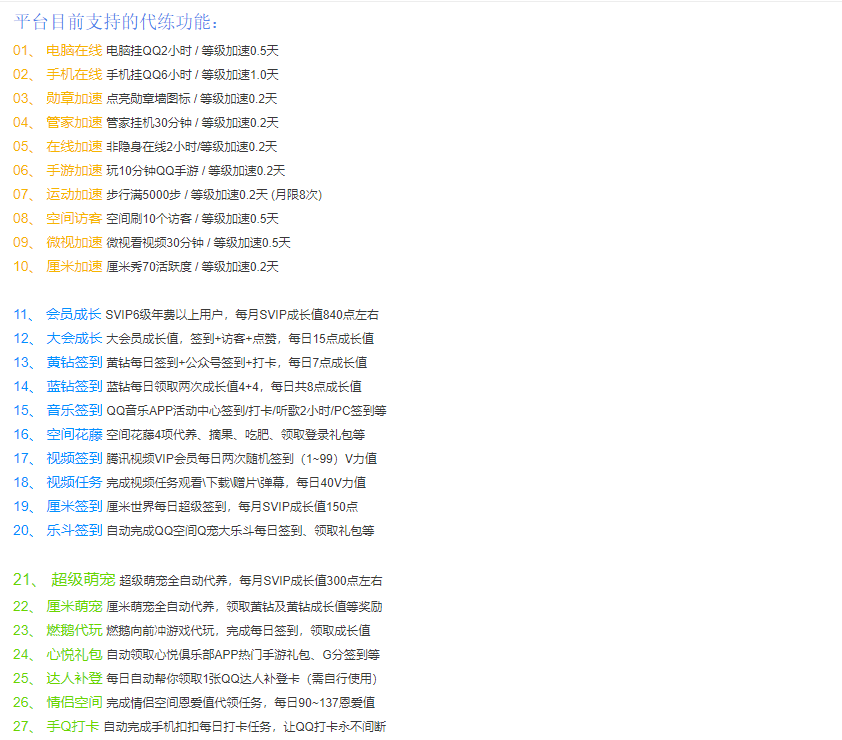Click the label 厘米签到
Image resolution: width=842 pixels, height=740 pixels.
point(74,506)
